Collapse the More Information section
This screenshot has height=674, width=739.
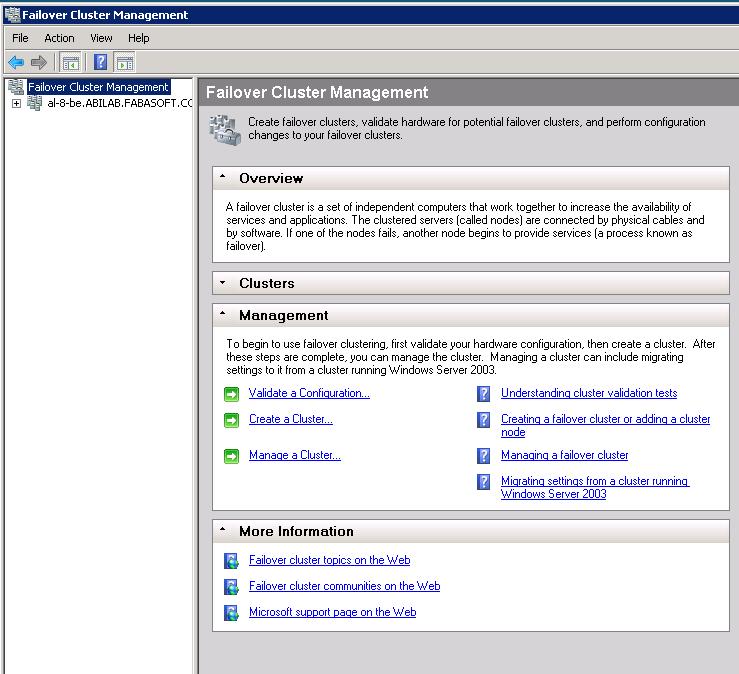pos(223,531)
